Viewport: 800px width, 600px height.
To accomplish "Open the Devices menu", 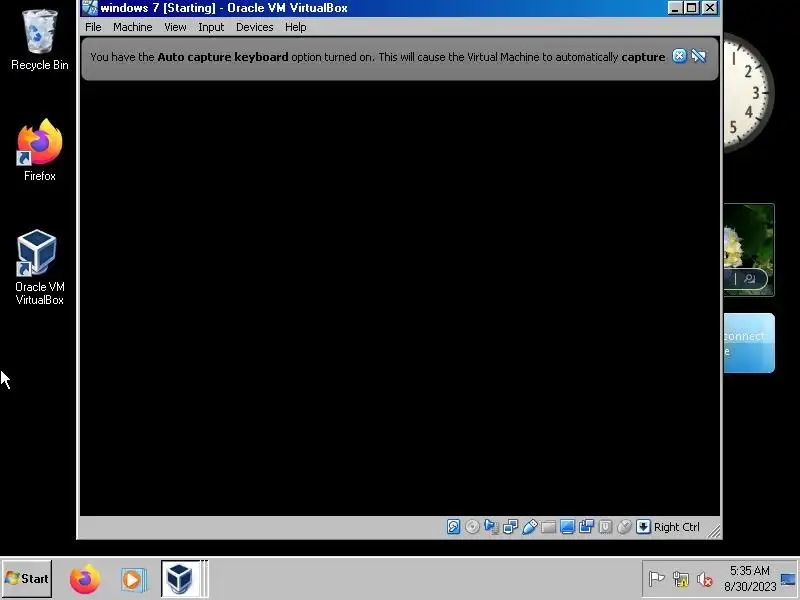I will click(255, 27).
